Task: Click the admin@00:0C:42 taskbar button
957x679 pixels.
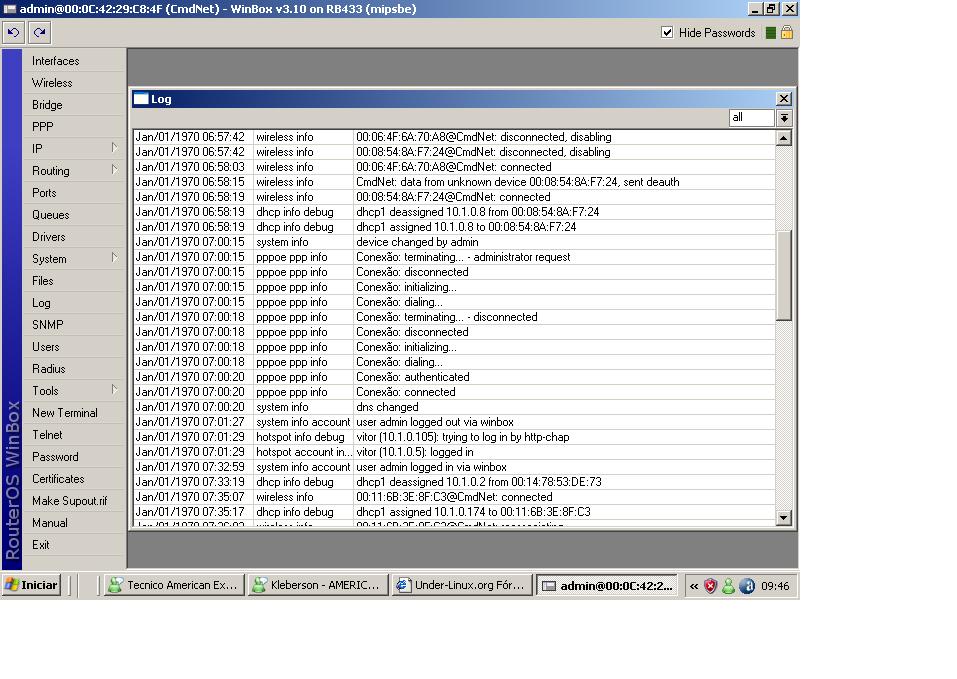Action: point(607,586)
